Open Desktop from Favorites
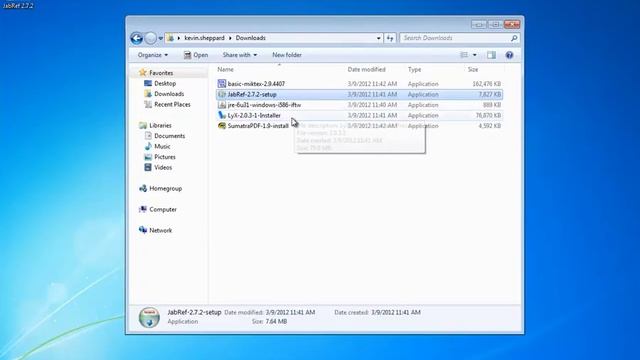 coord(165,83)
